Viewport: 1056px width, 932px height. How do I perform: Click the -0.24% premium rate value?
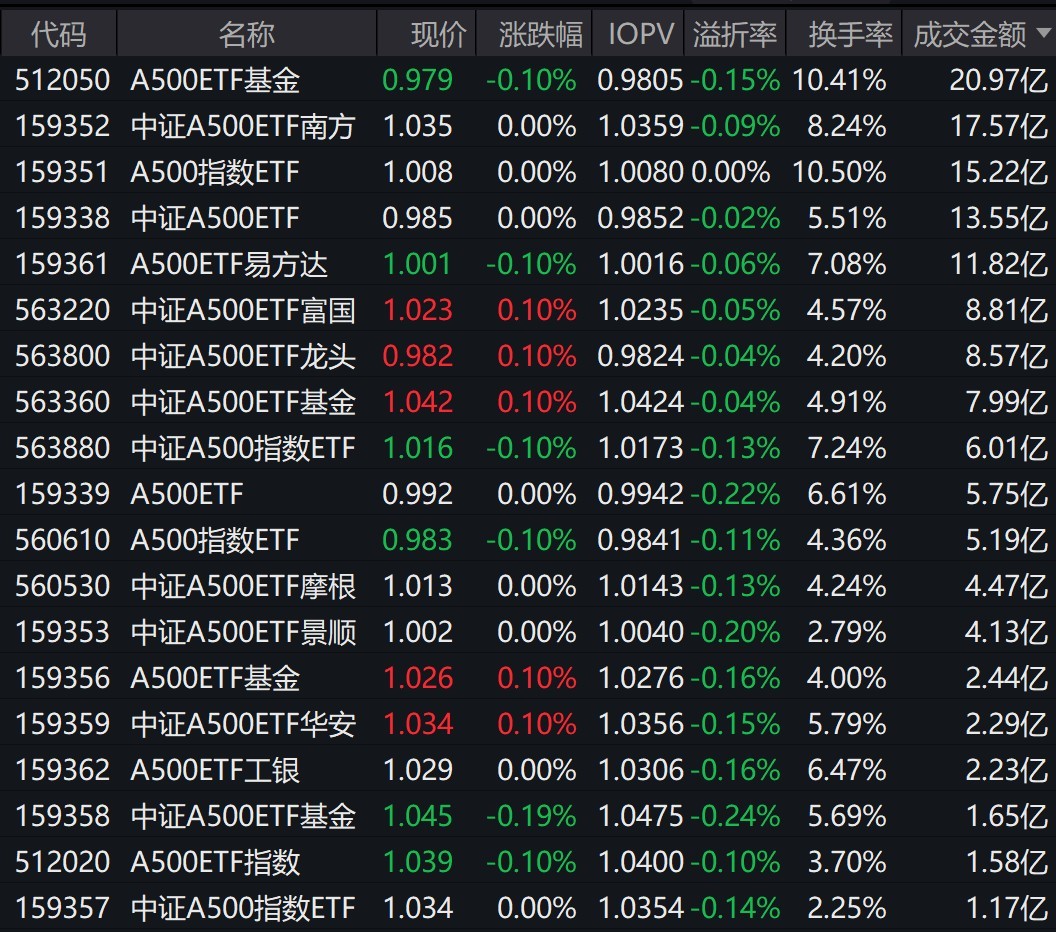tap(735, 816)
